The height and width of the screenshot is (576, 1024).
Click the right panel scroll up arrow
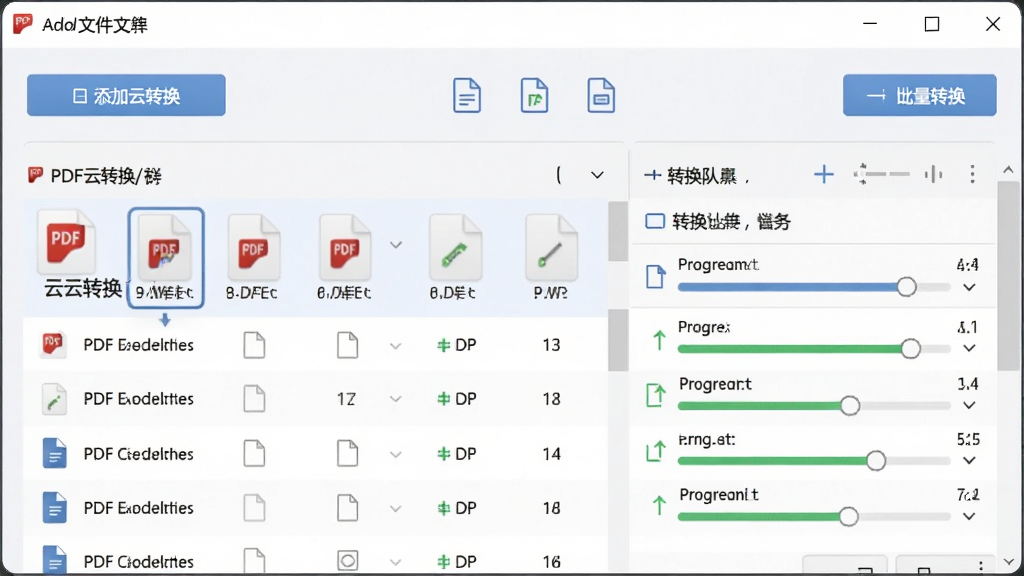(x=1008, y=170)
